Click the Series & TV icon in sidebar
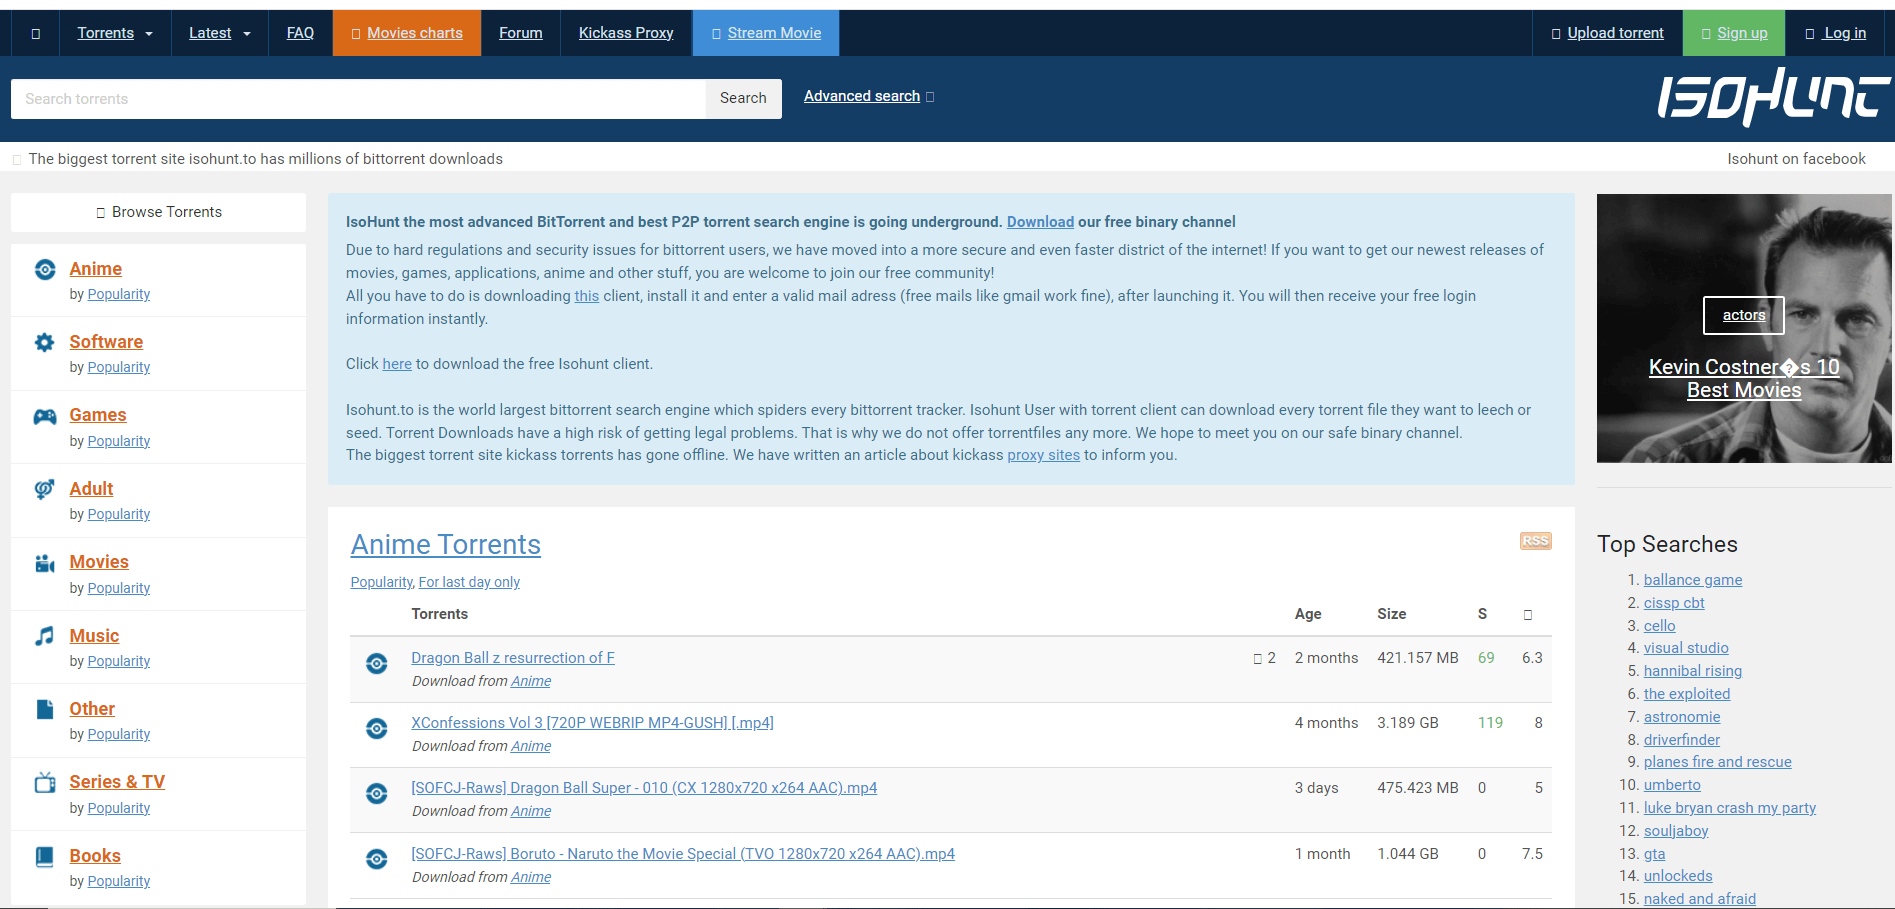Screen dimensions: 1895x909 coord(45,783)
